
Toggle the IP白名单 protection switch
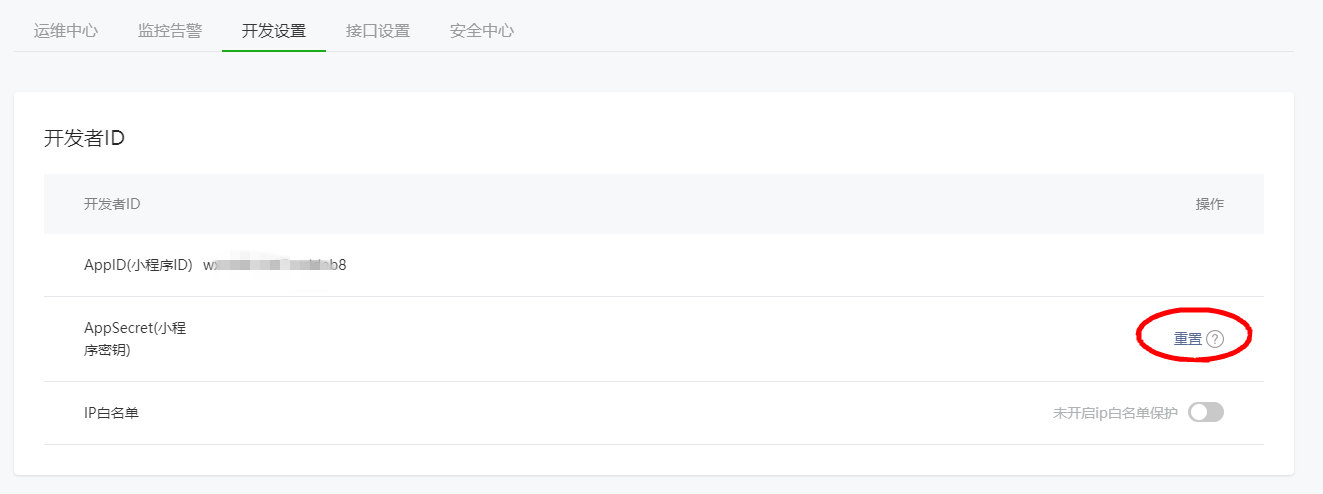coord(1205,412)
